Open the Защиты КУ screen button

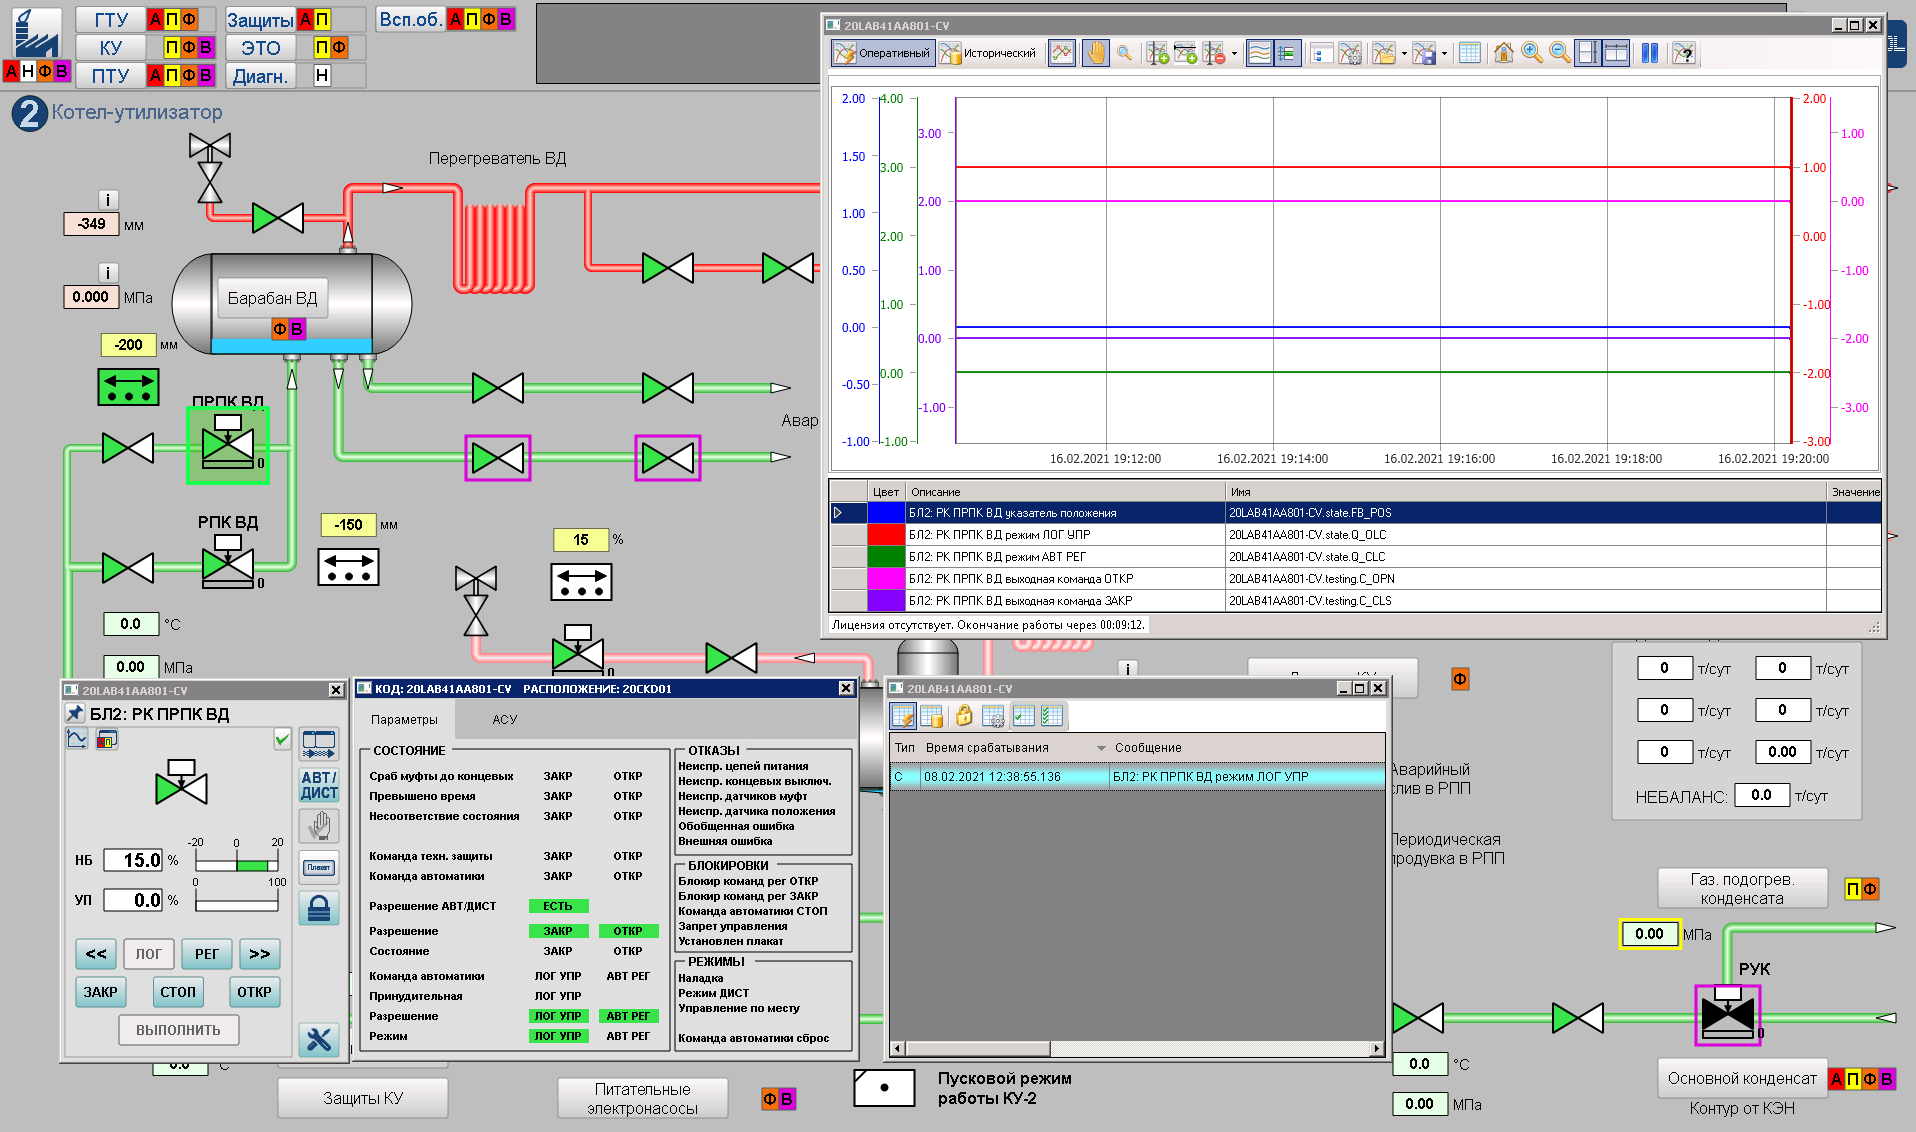[x=362, y=1098]
